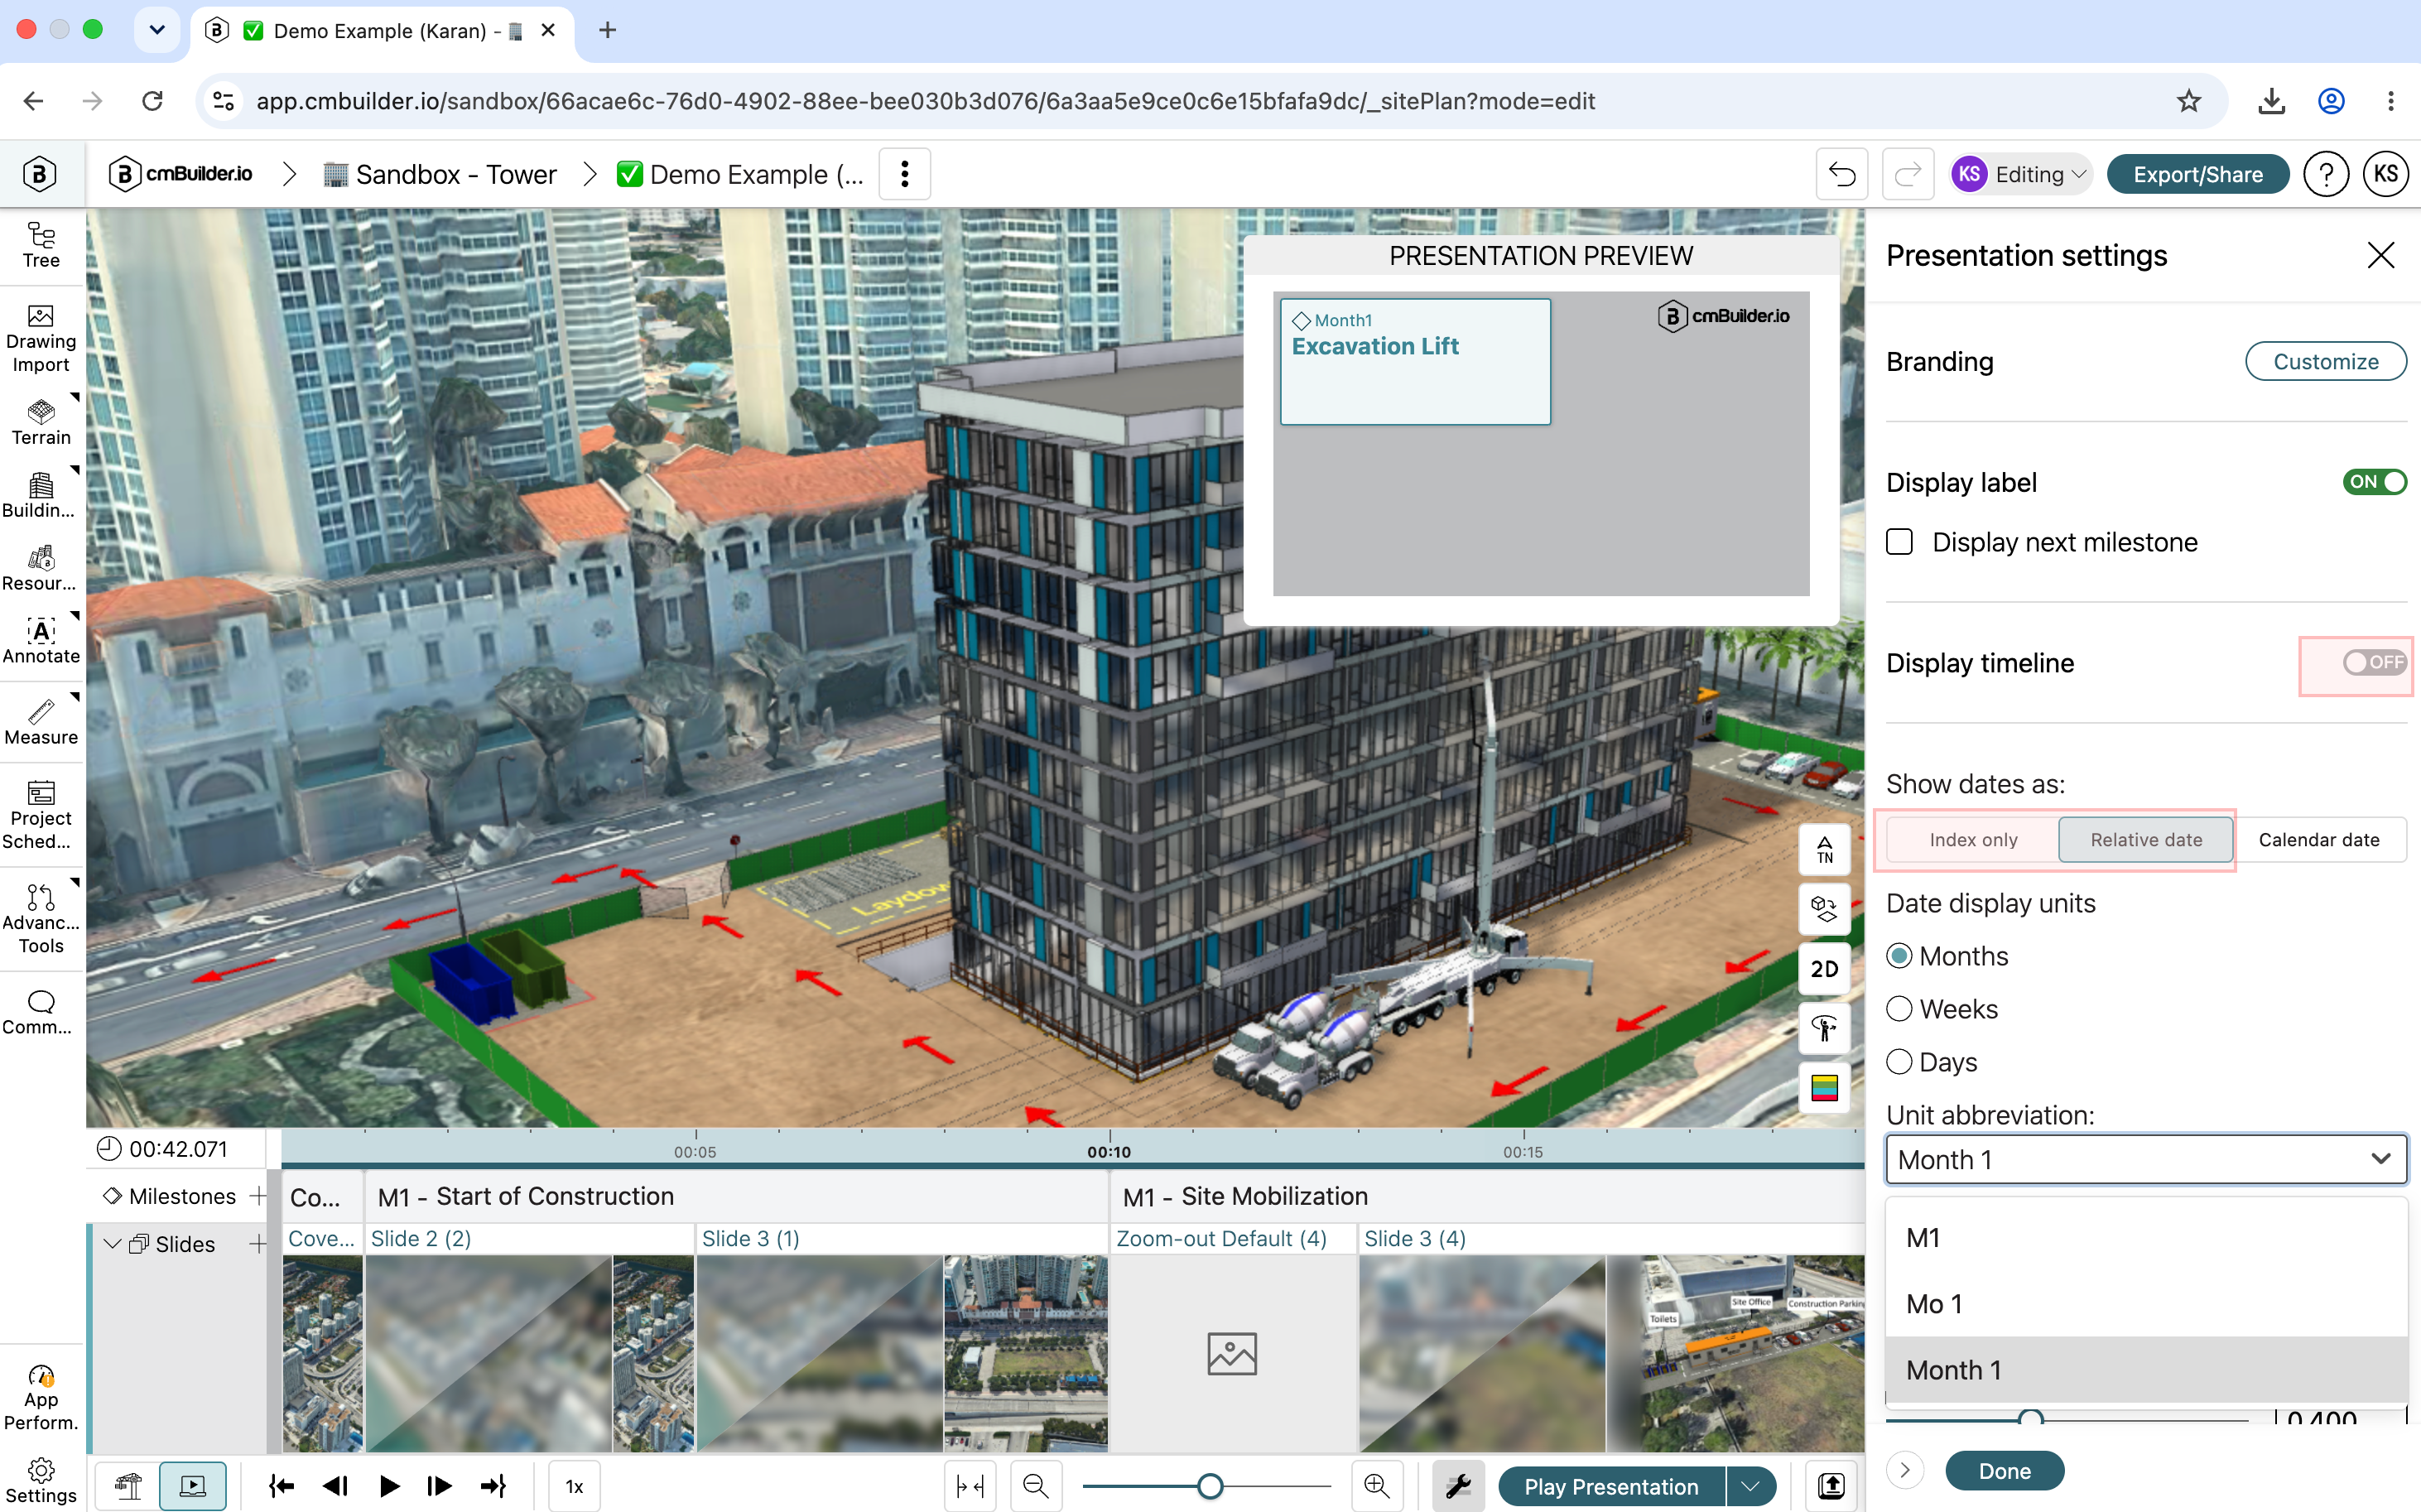The image size is (2421, 1512).
Task: Choose M1 abbreviation option
Action: [2146, 1238]
